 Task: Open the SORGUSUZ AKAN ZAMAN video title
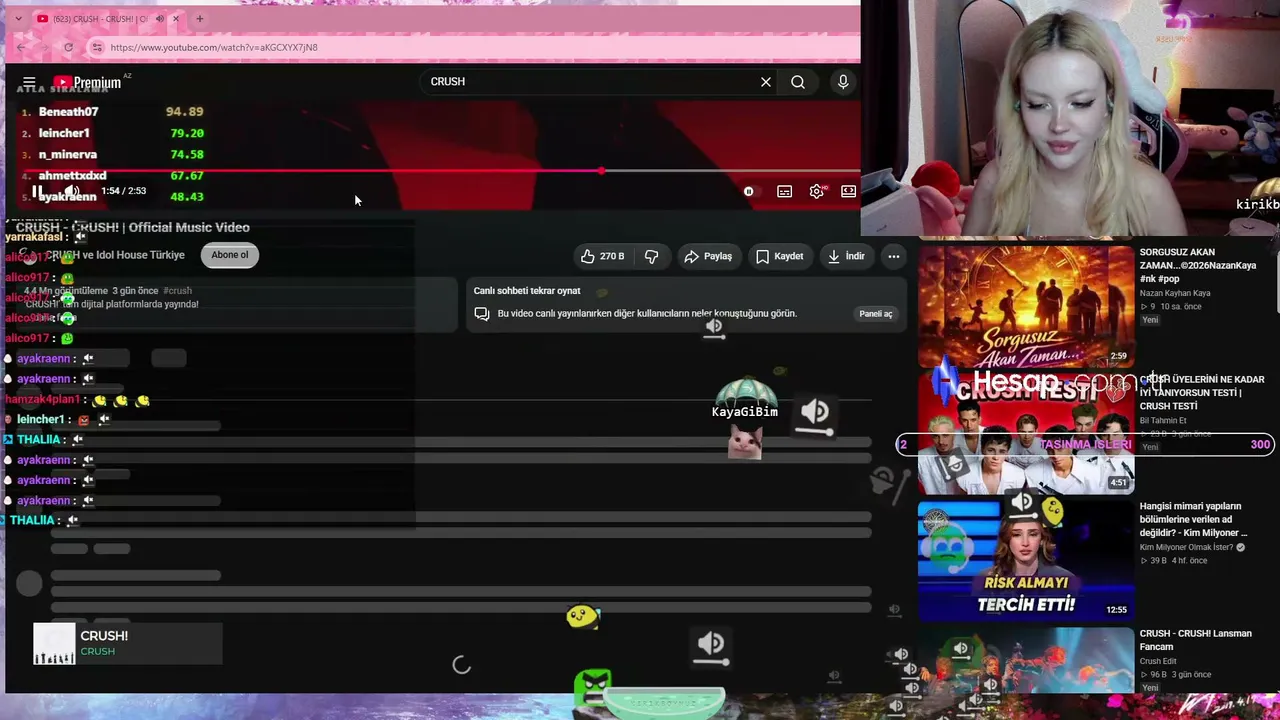tap(1199, 266)
